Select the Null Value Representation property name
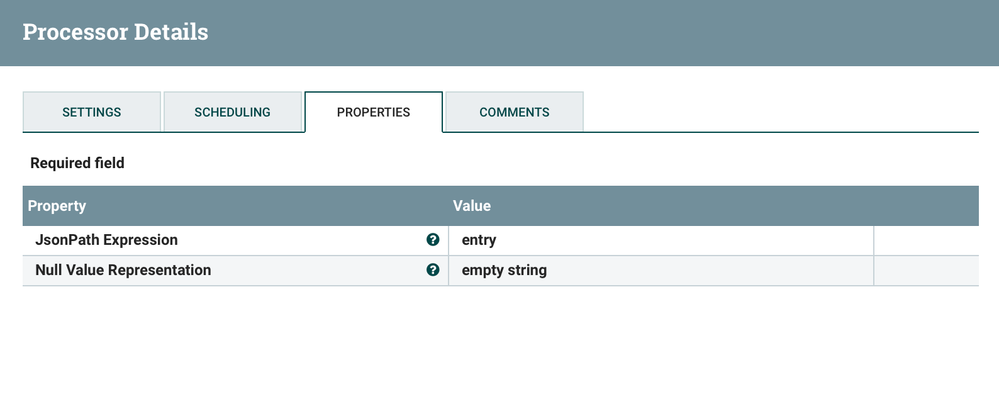 [x=123, y=270]
